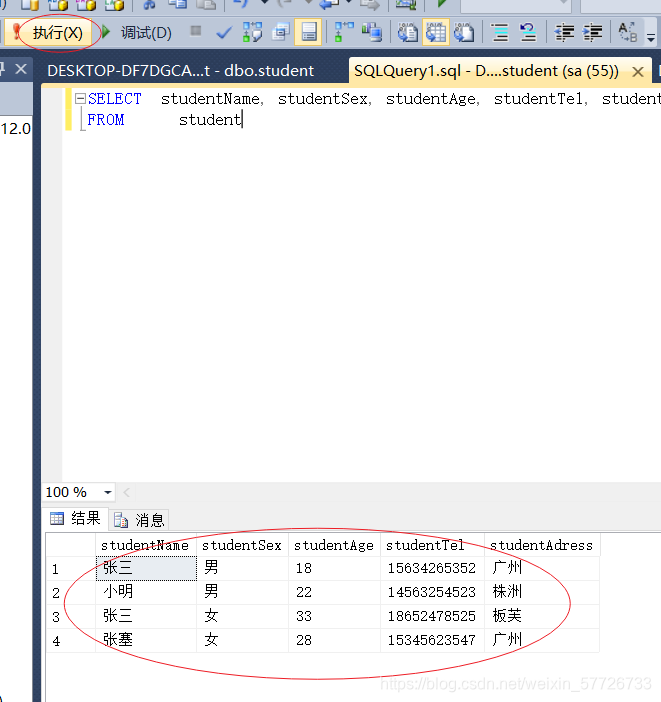This screenshot has height=702, width=661.
Task: Switch results output to file
Action: coord(464,33)
